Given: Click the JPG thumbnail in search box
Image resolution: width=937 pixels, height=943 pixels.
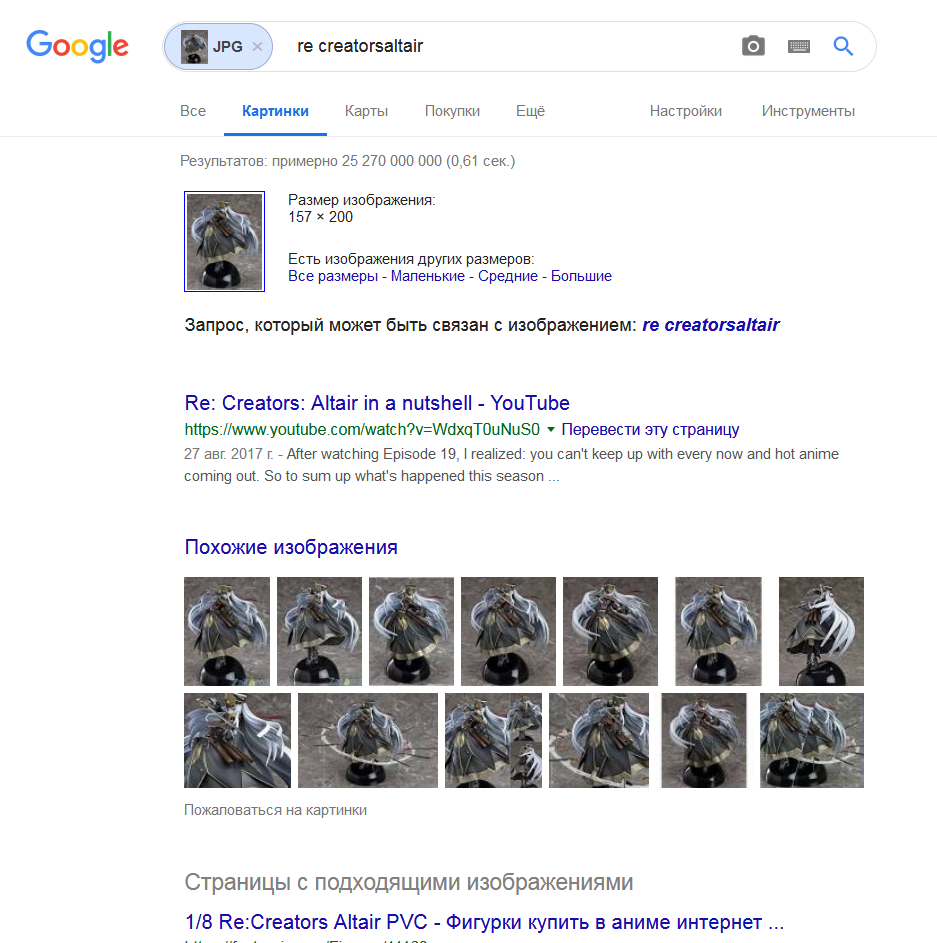Looking at the screenshot, I should coord(194,46).
